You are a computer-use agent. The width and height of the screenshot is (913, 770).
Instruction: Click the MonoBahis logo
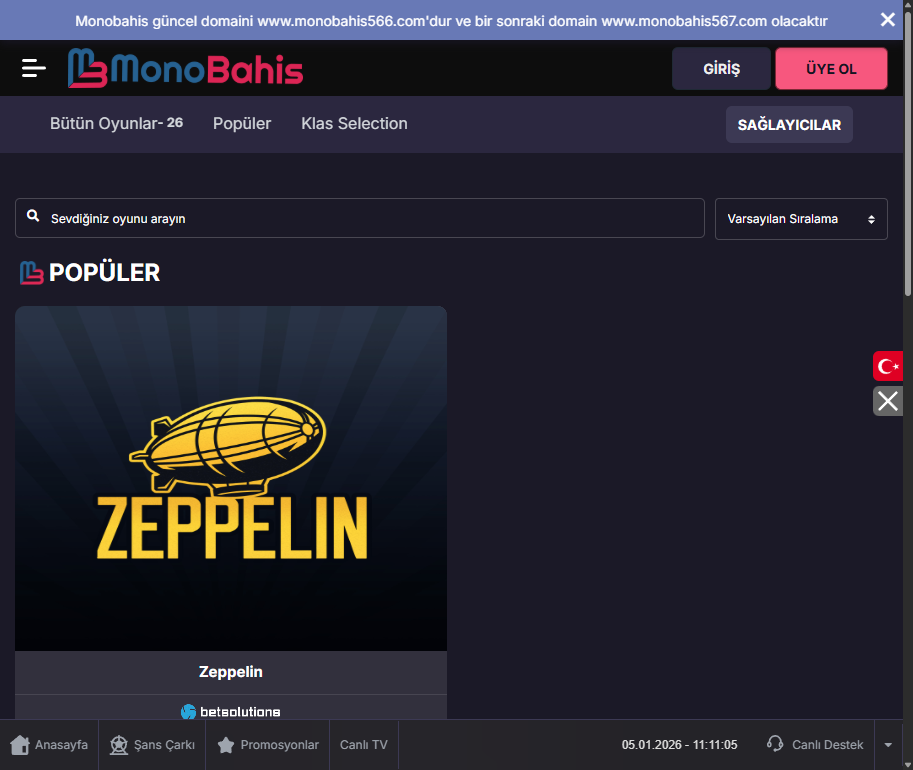(185, 68)
